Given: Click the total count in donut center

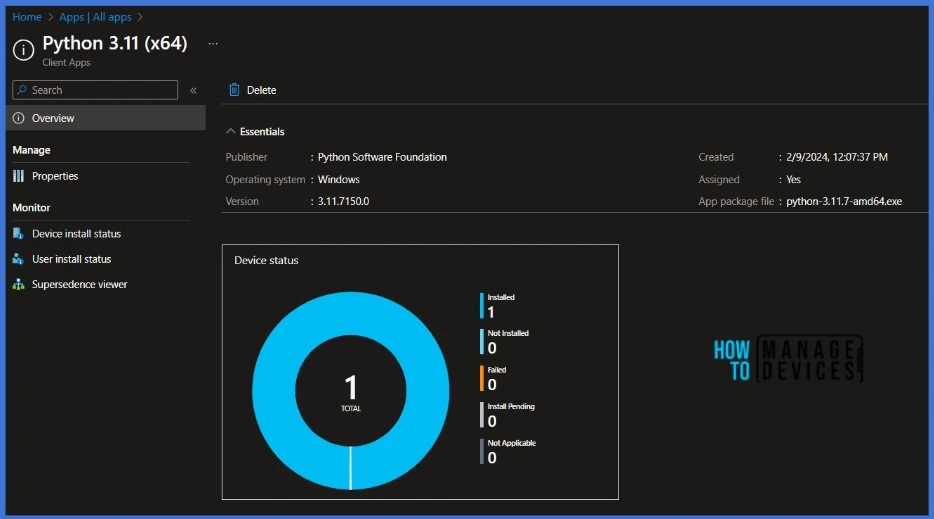Looking at the screenshot, I should 351,388.
